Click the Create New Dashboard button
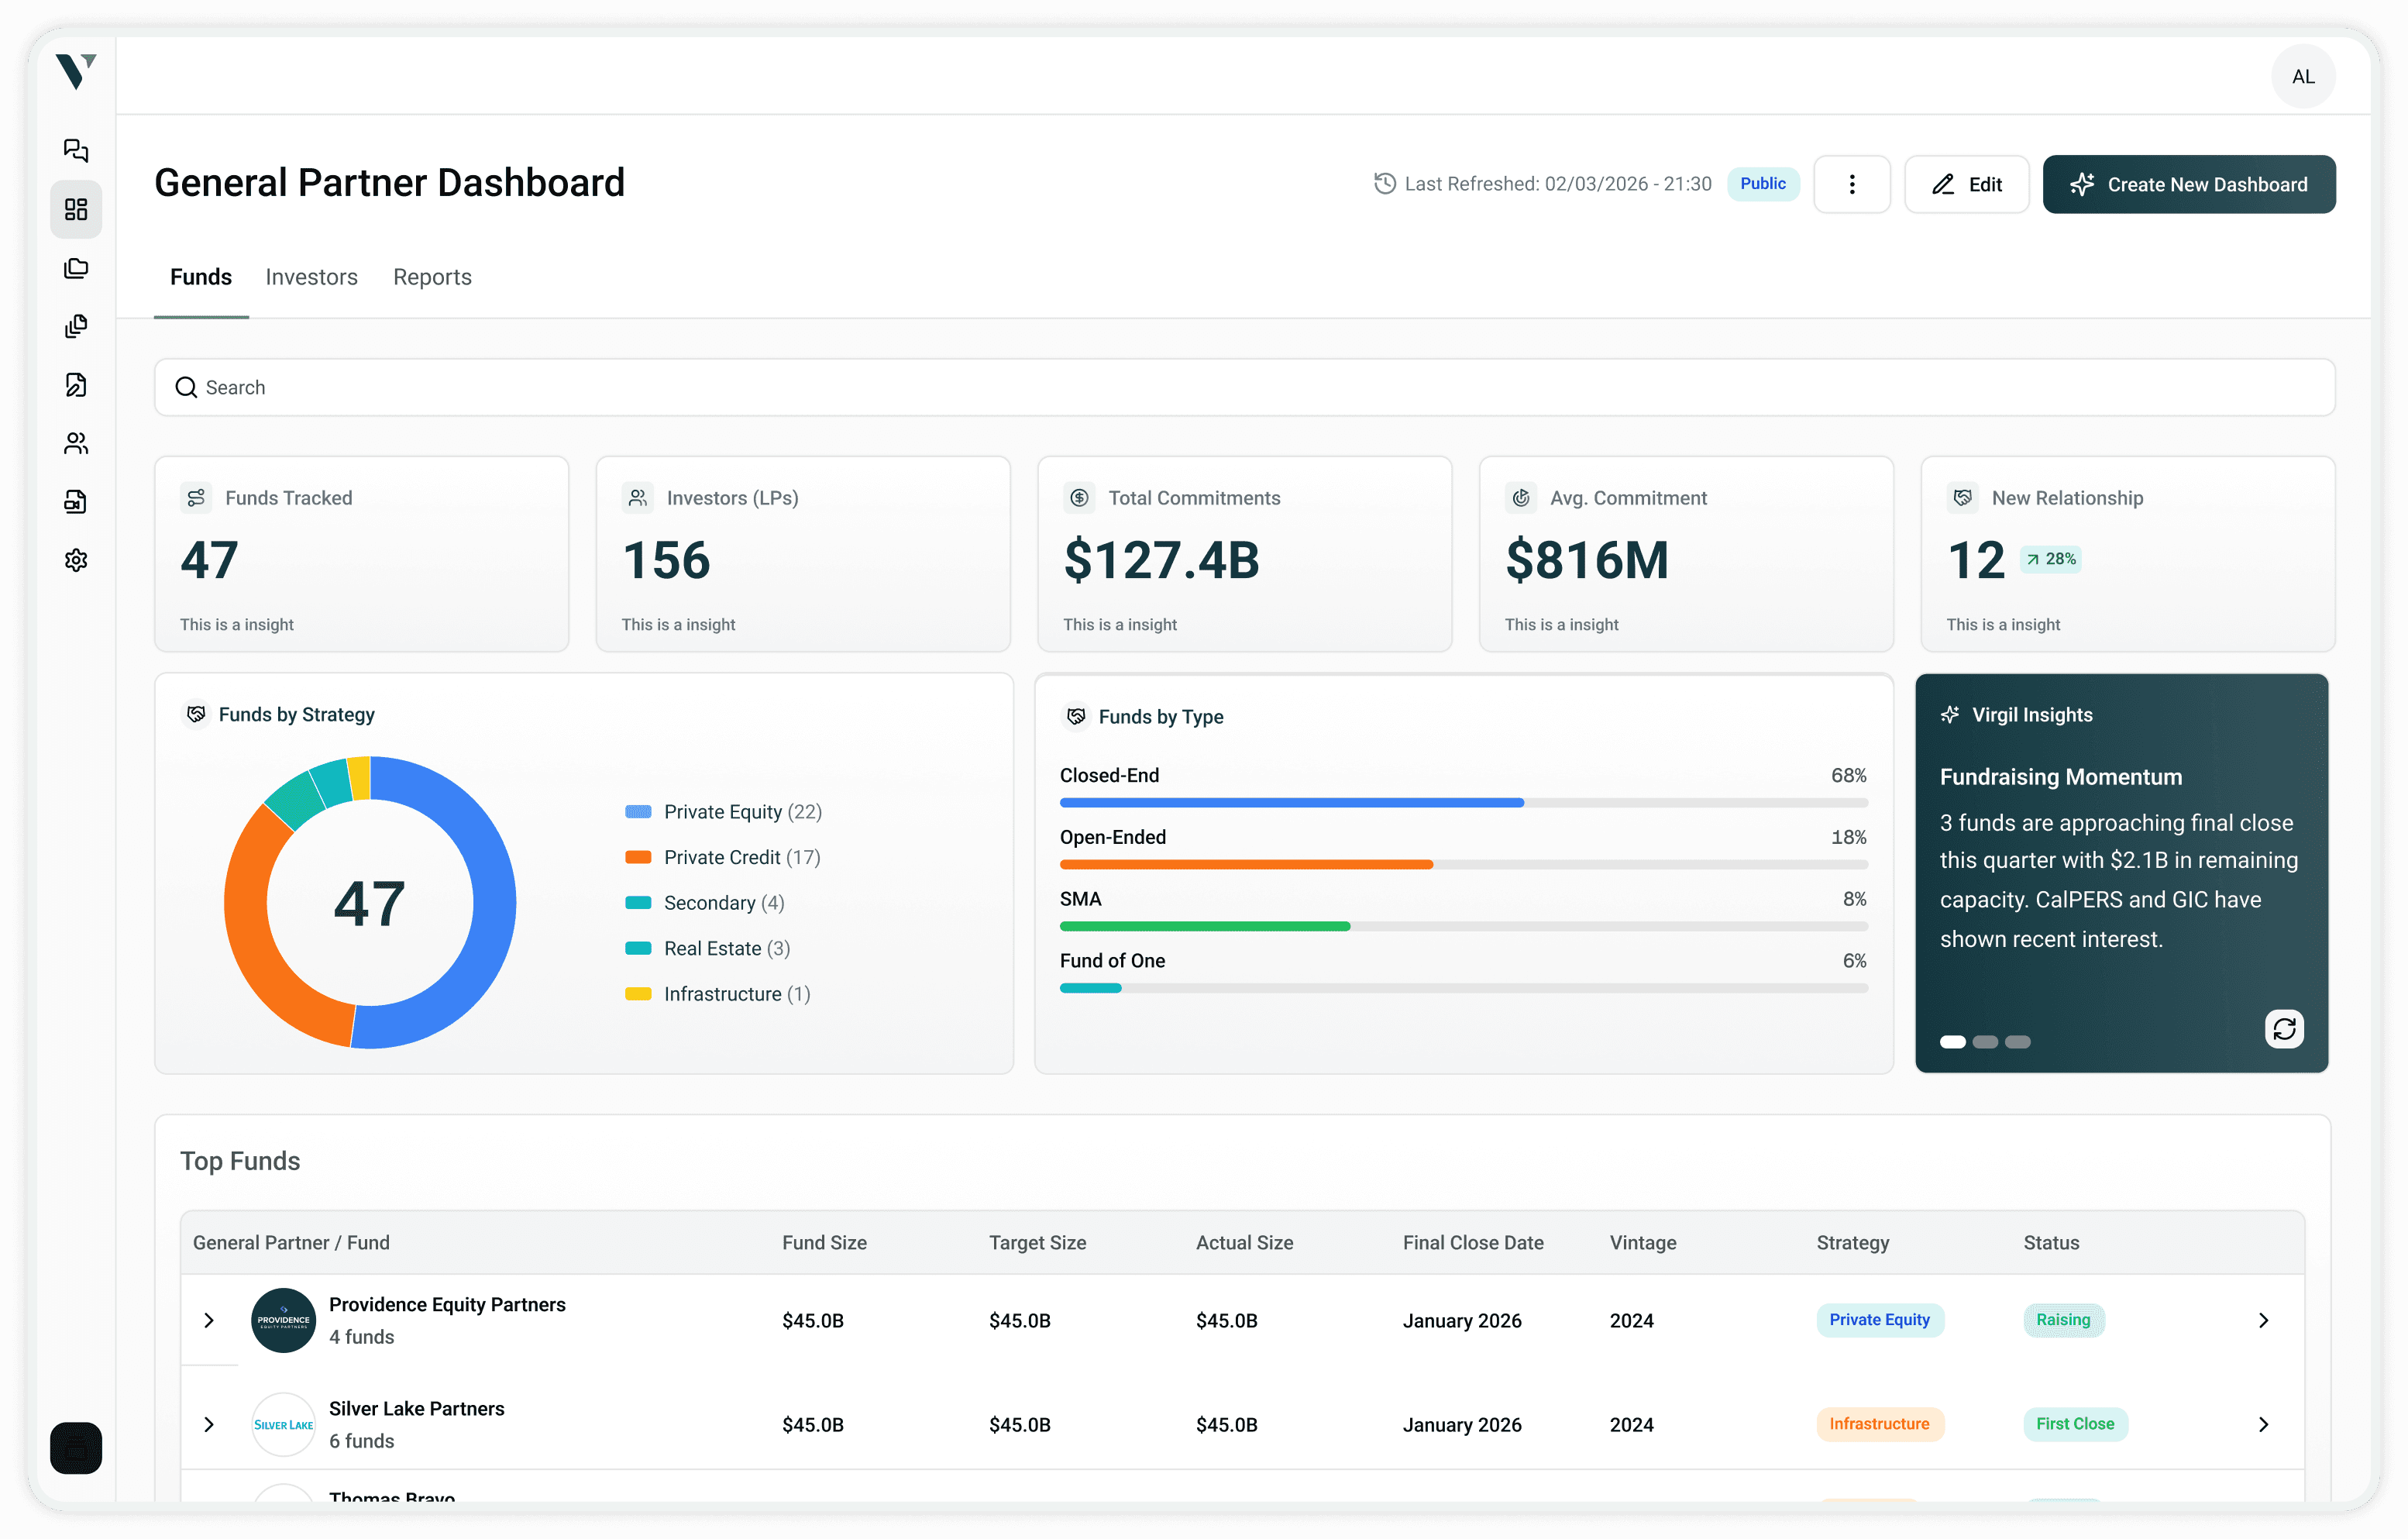The height and width of the screenshot is (1539, 2408). pyautogui.click(x=2188, y=184)
